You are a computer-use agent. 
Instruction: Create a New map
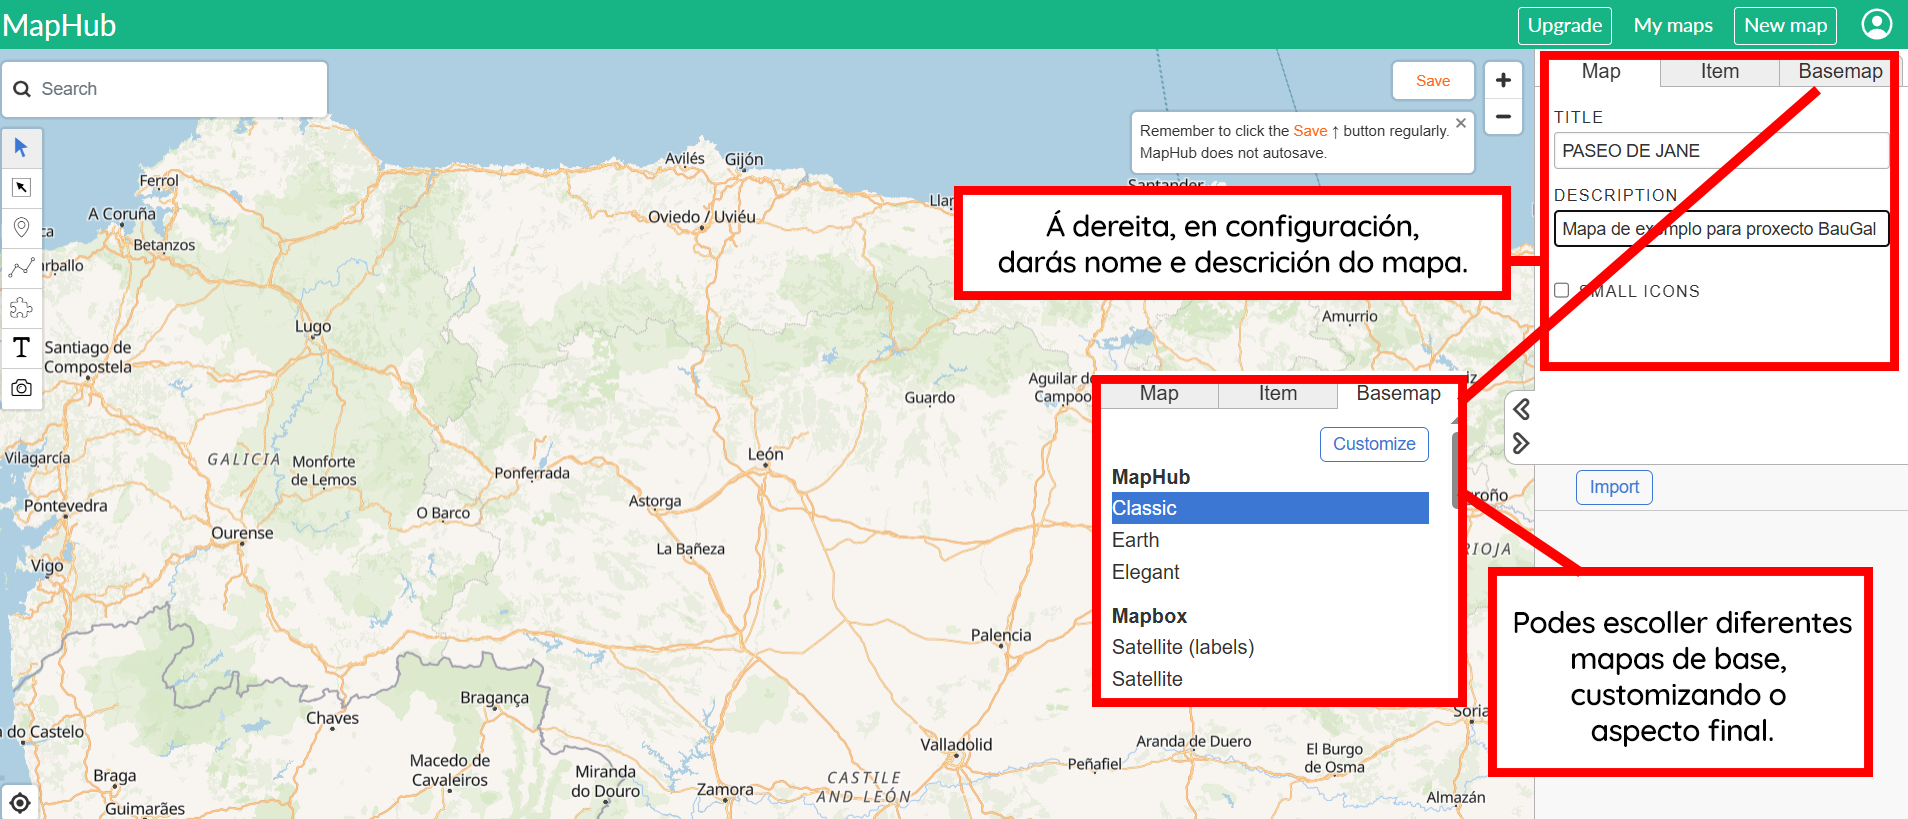(1785, 25)
